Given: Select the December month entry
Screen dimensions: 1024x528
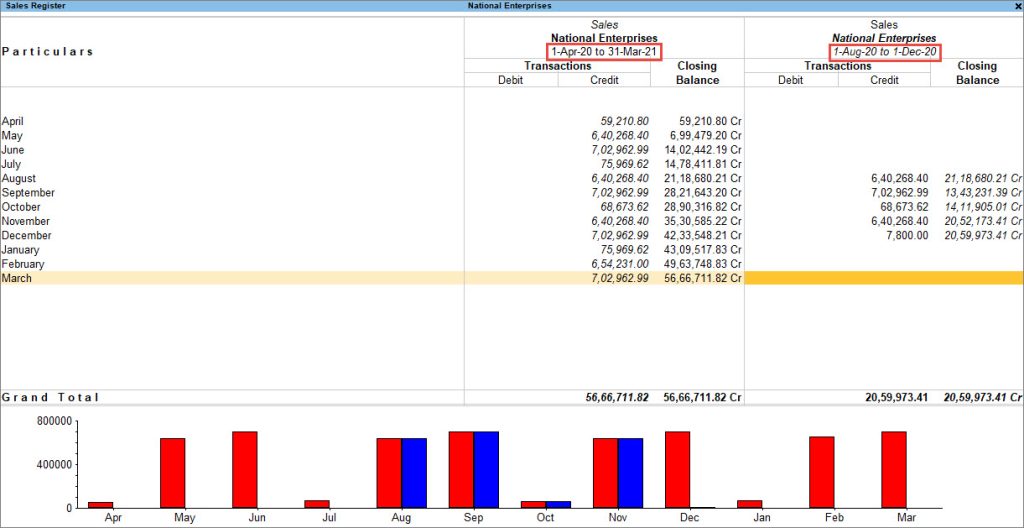Looking at the screenshot, I should pyautogui.click(x=25, y=236).
